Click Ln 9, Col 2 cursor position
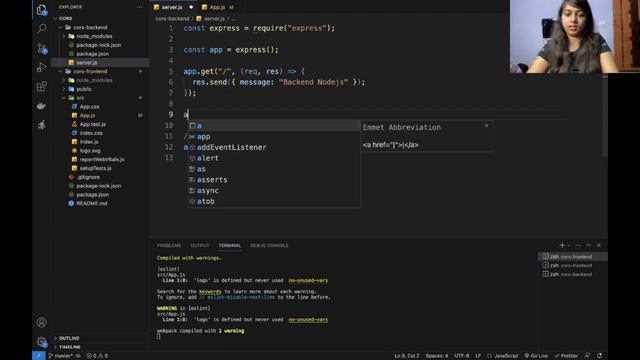Viewport: 640px width, 360px height. tap(407, 356)
